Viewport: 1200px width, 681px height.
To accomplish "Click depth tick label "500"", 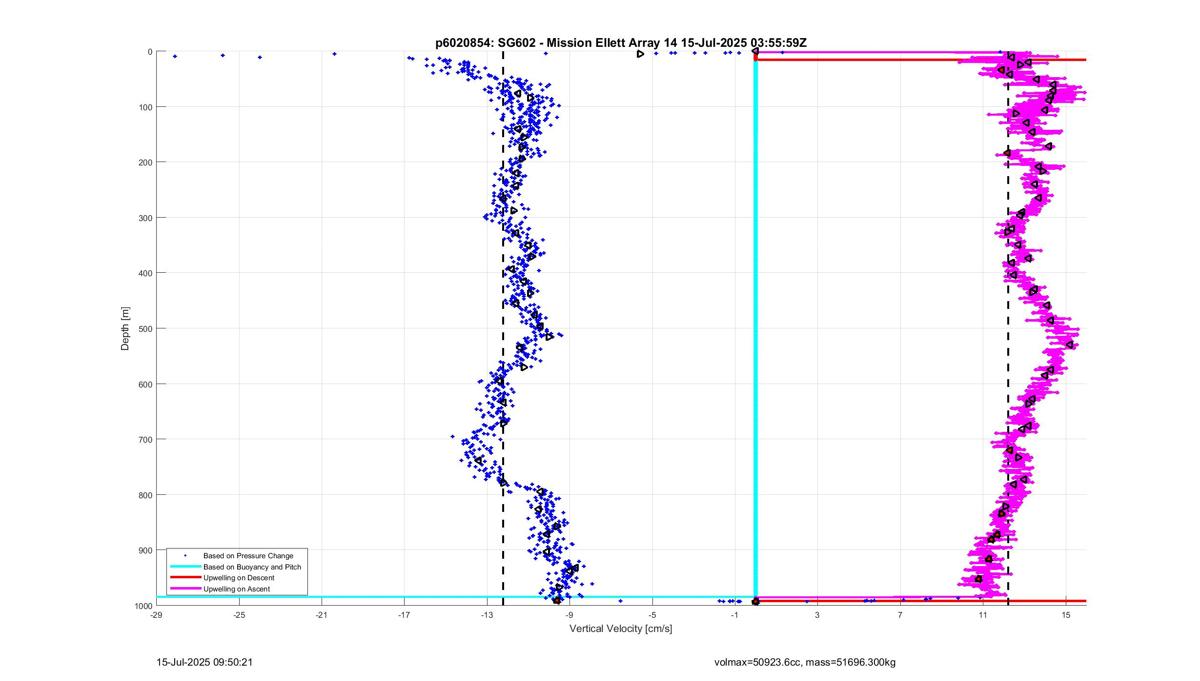I will click(x=145, y=328).
